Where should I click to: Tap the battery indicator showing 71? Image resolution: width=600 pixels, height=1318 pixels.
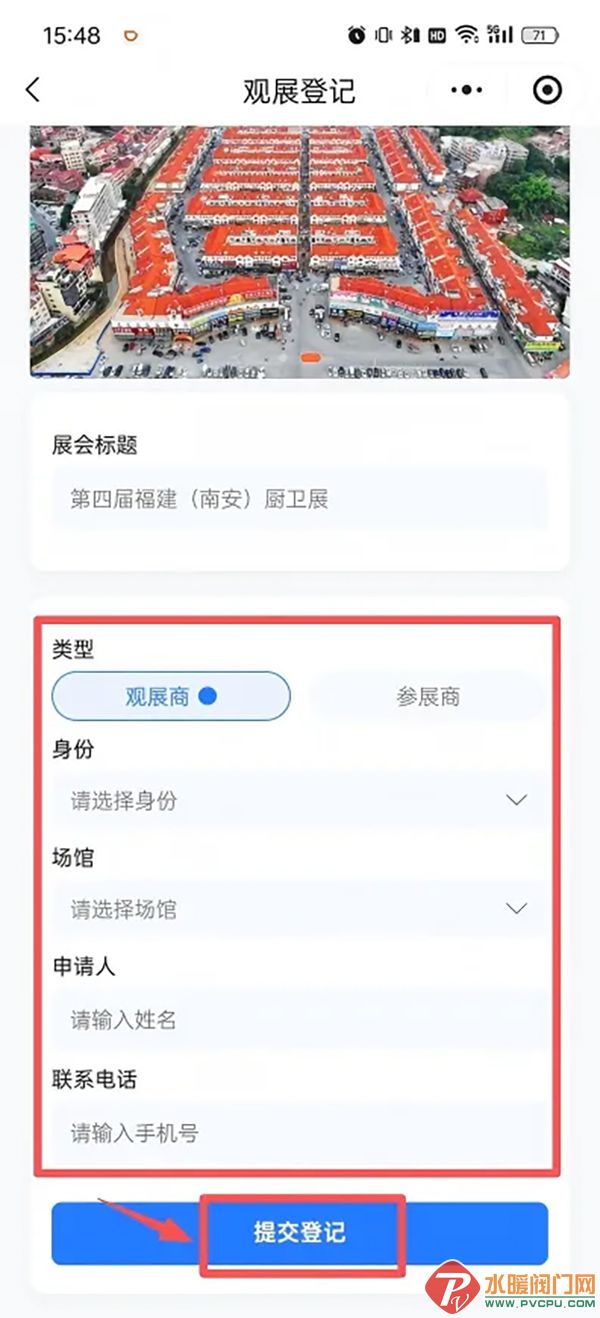pyautogui.click(x=538, y=35)
